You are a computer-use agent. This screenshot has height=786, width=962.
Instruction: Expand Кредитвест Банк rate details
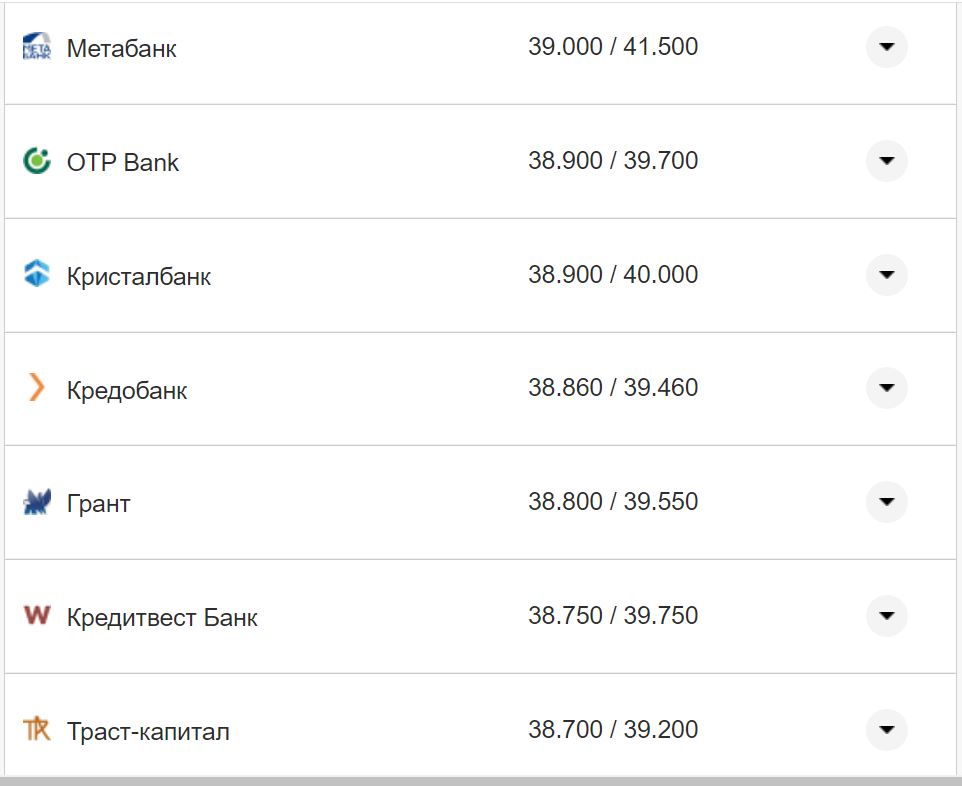(886, 615)
